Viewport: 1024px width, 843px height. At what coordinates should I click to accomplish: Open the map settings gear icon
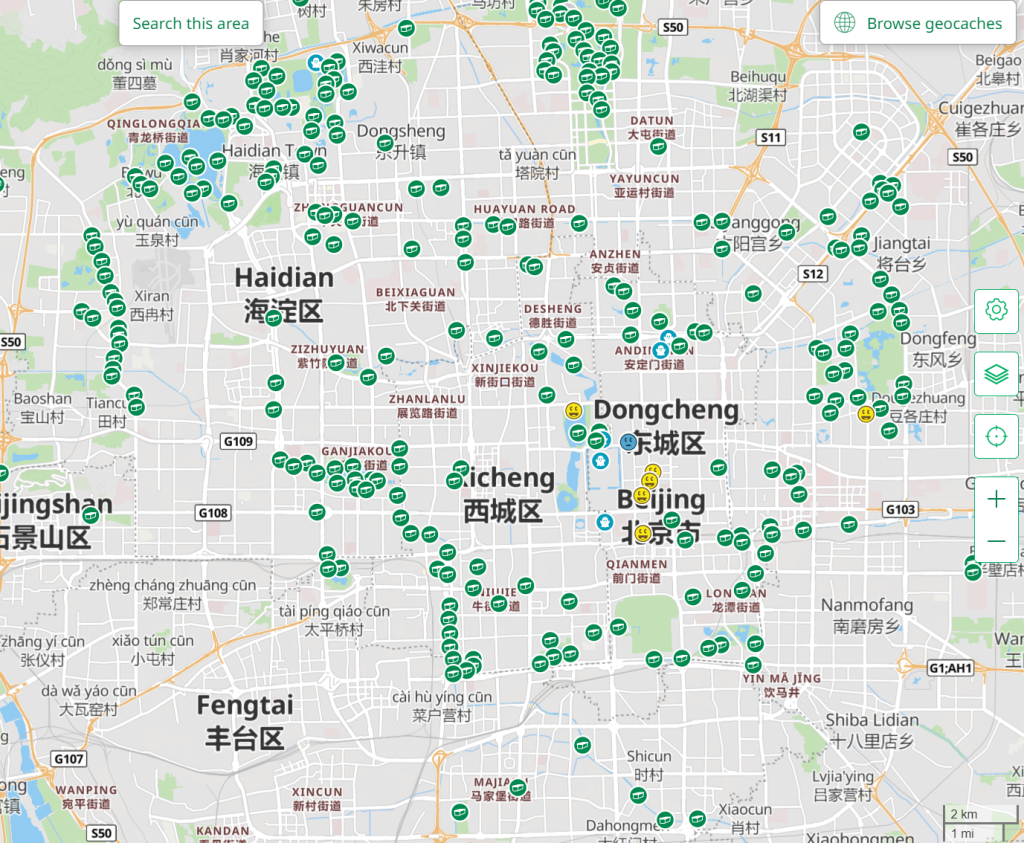[x=996, y=311]
